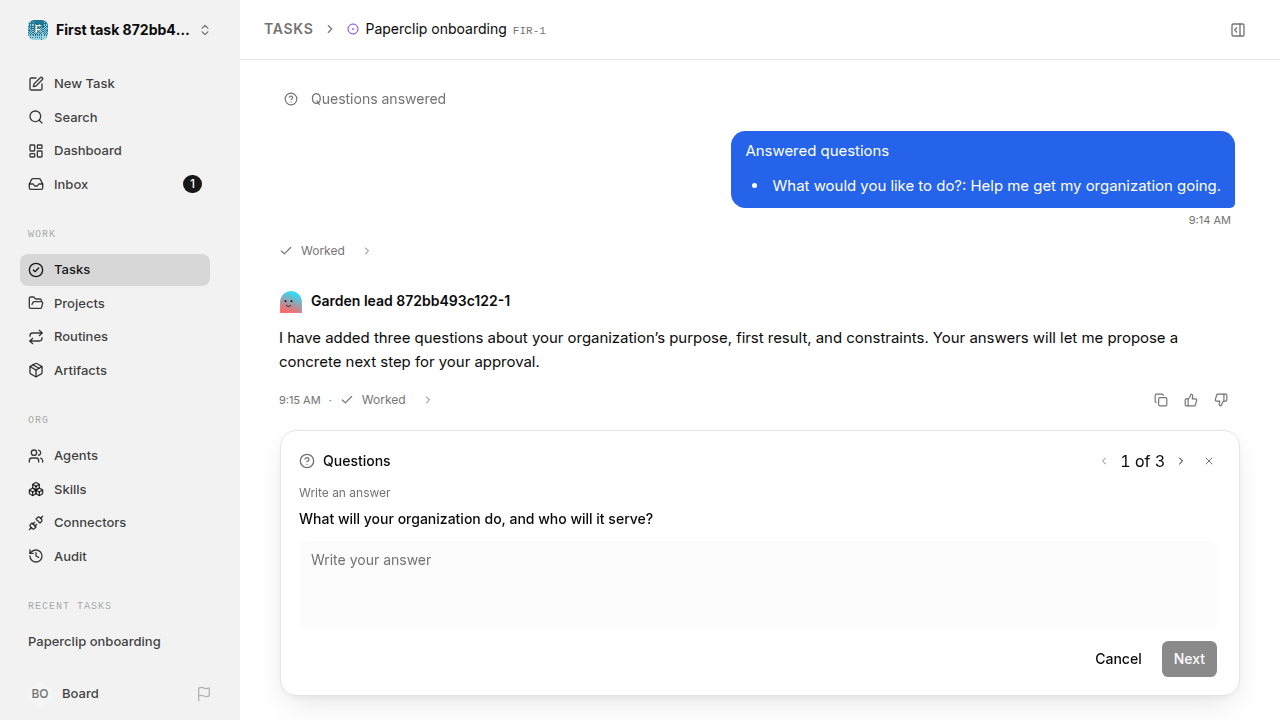Open the Audit history icon

(36, 557)
